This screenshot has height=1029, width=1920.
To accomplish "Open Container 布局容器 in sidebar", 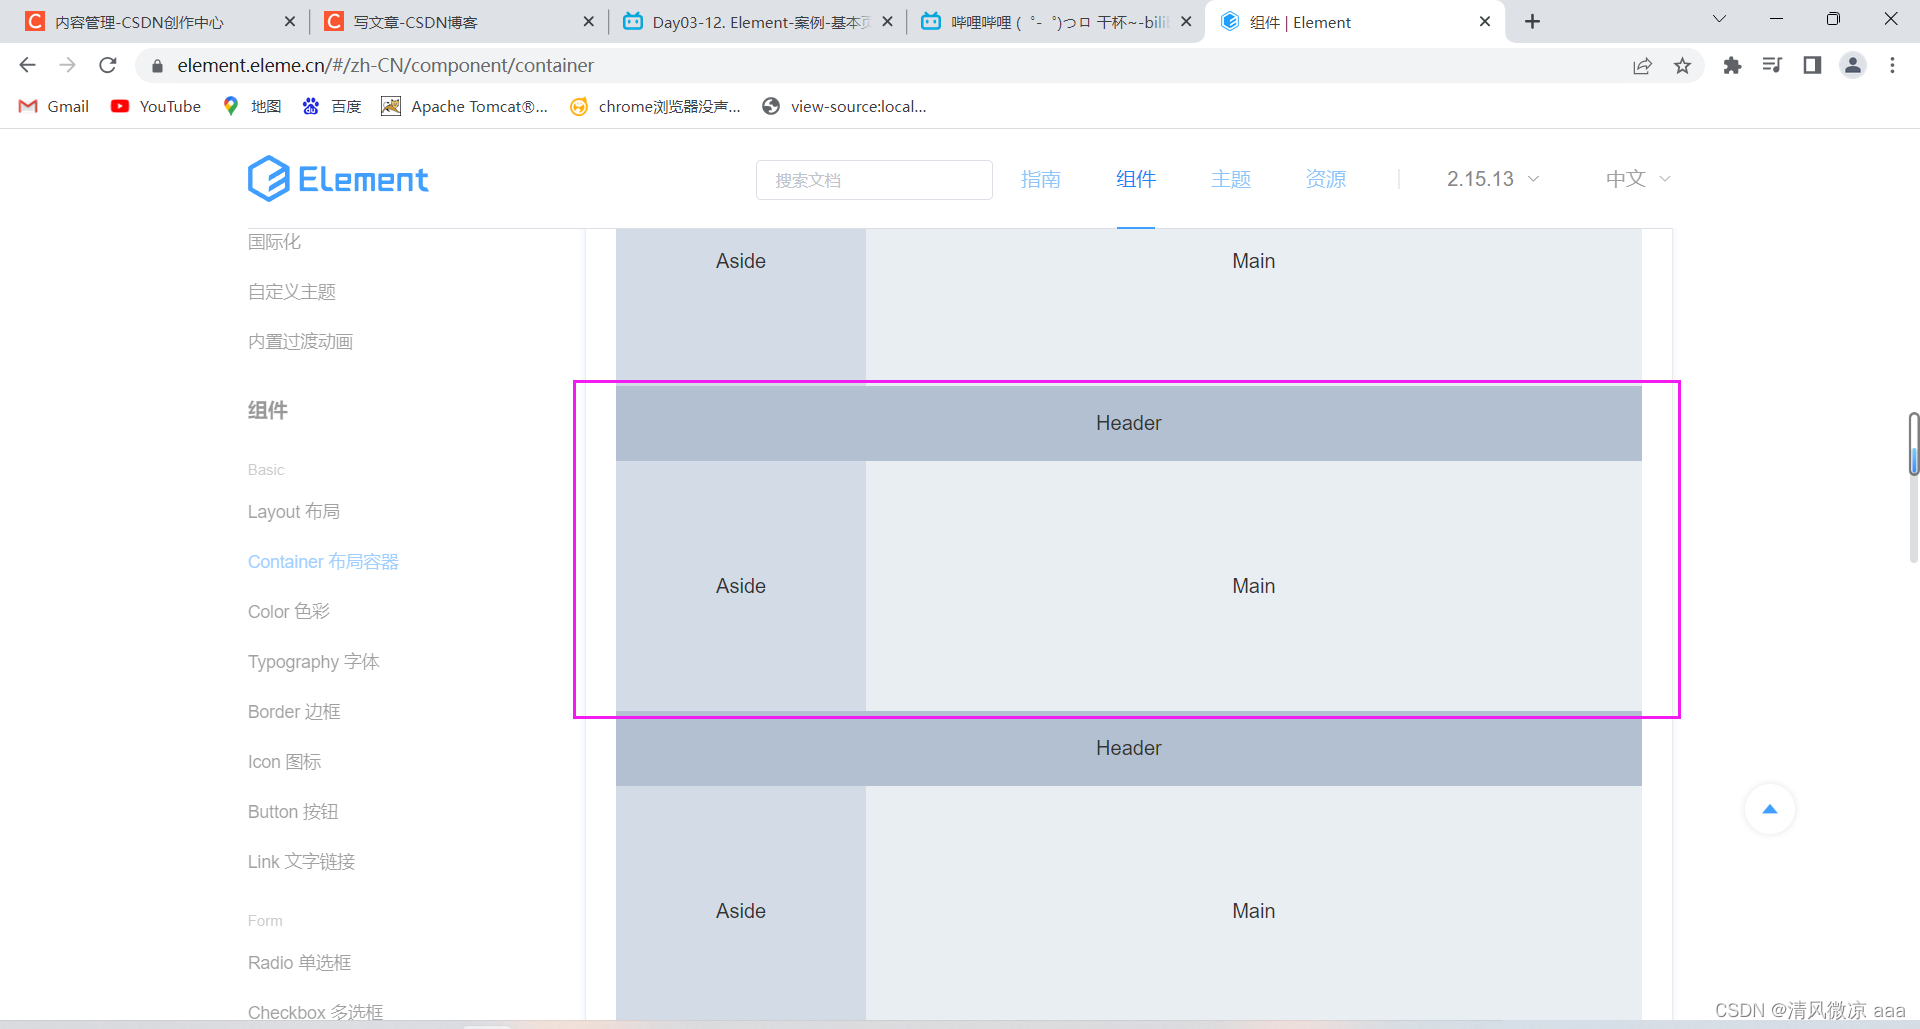I will coord(323,562).
